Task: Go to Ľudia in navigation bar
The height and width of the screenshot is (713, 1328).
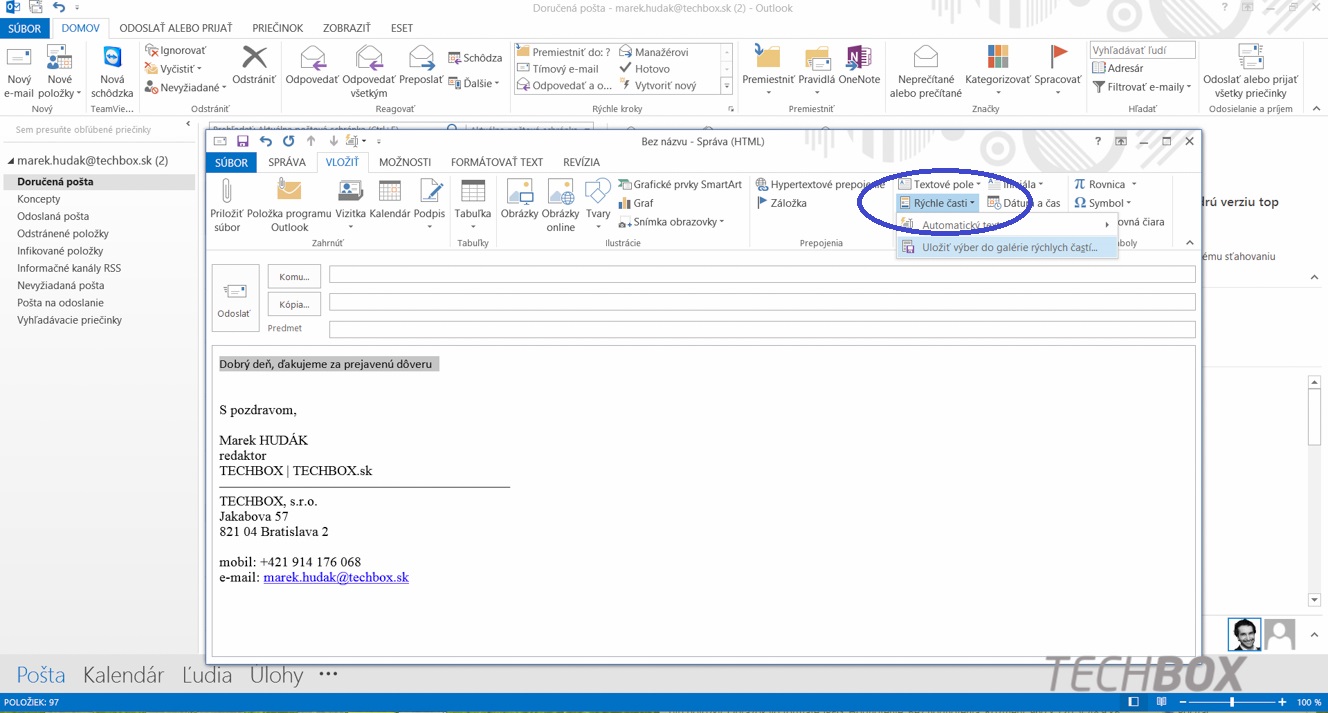Action: pos(207,675)
